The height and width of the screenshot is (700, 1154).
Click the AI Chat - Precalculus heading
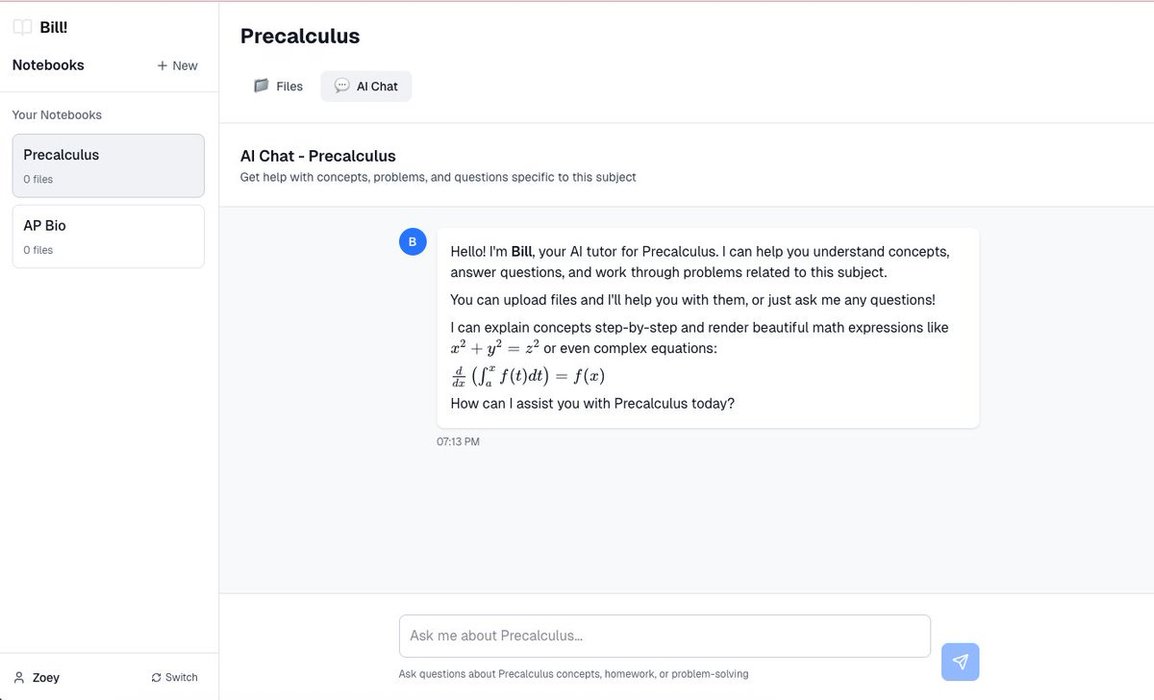tap(318, 156)
